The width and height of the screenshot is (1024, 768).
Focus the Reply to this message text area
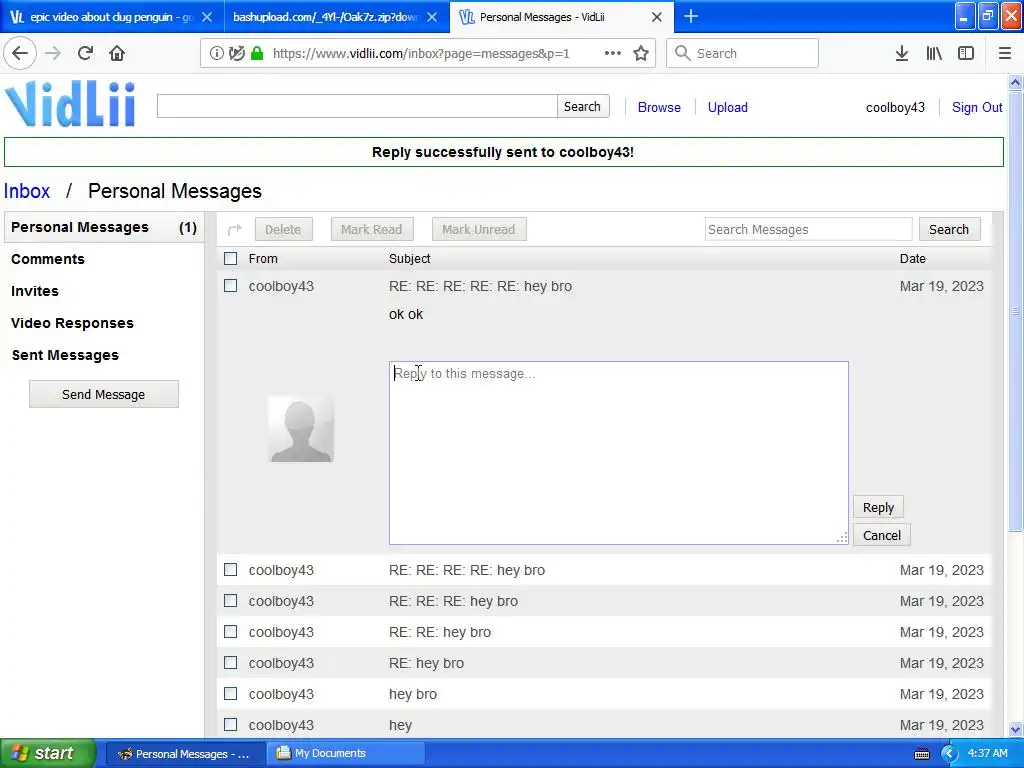(x=619, y=453)
